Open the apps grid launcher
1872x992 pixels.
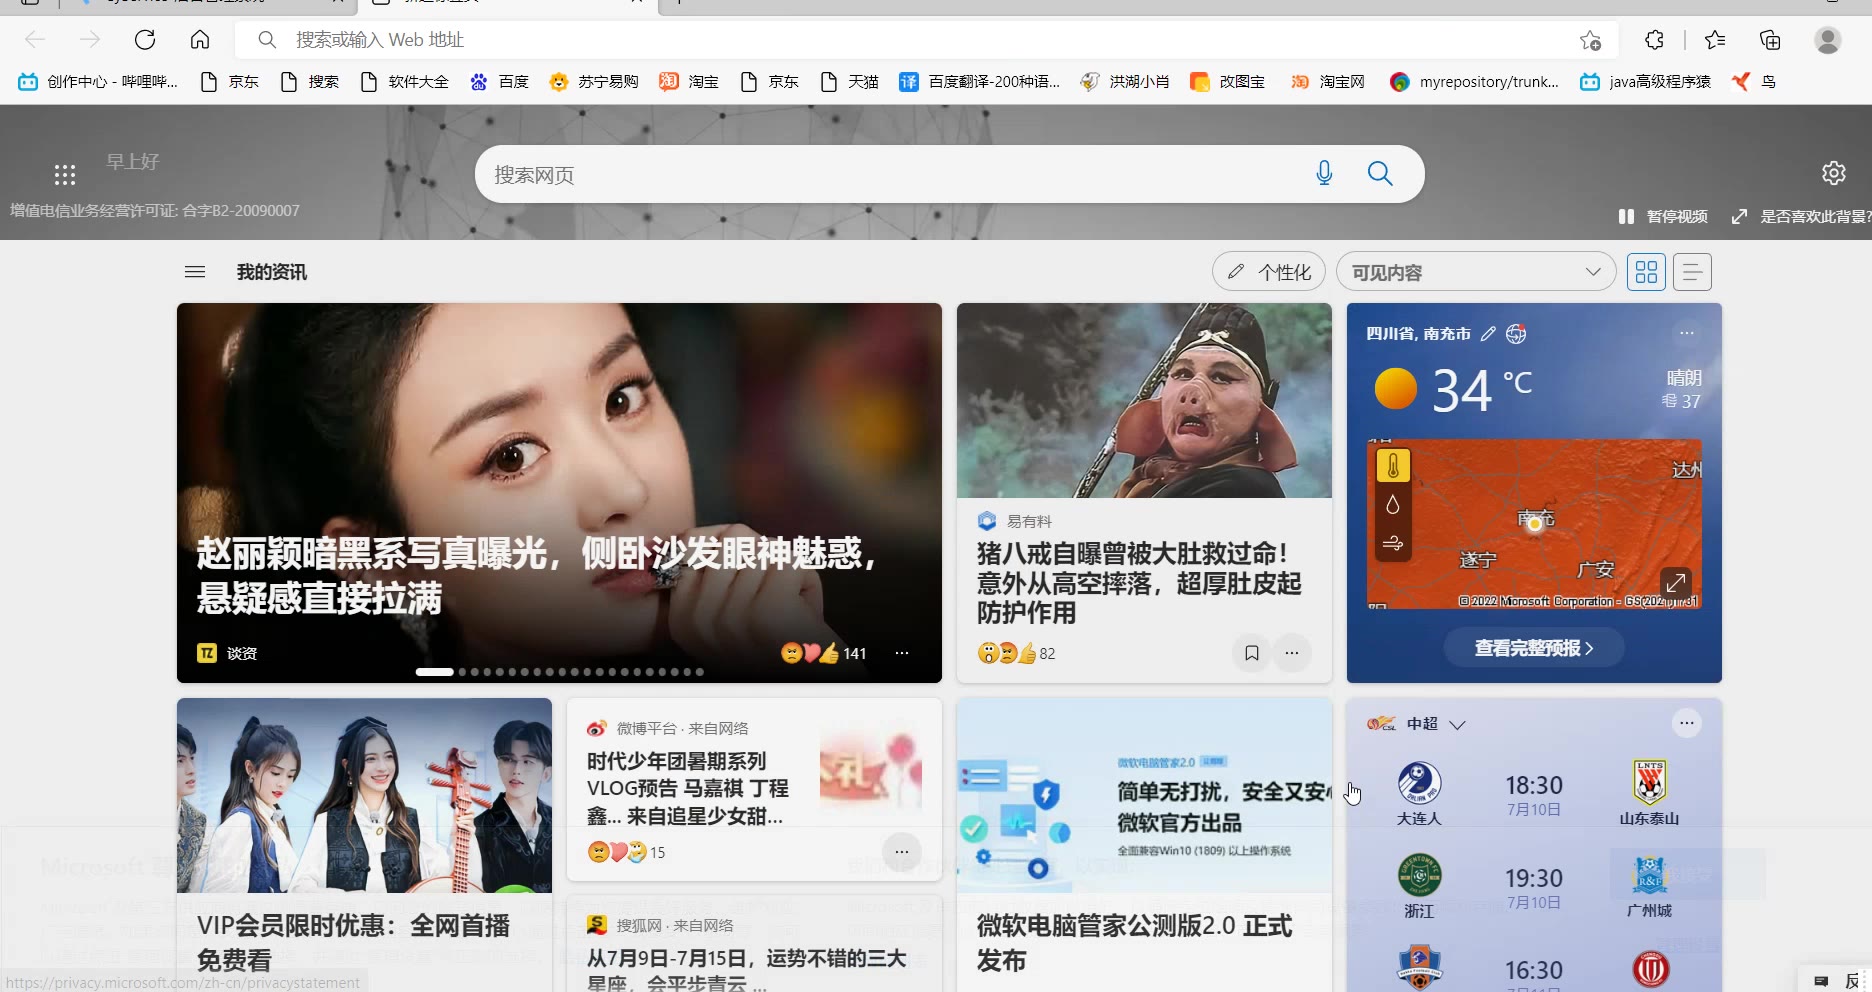click(x=65, y=175)
